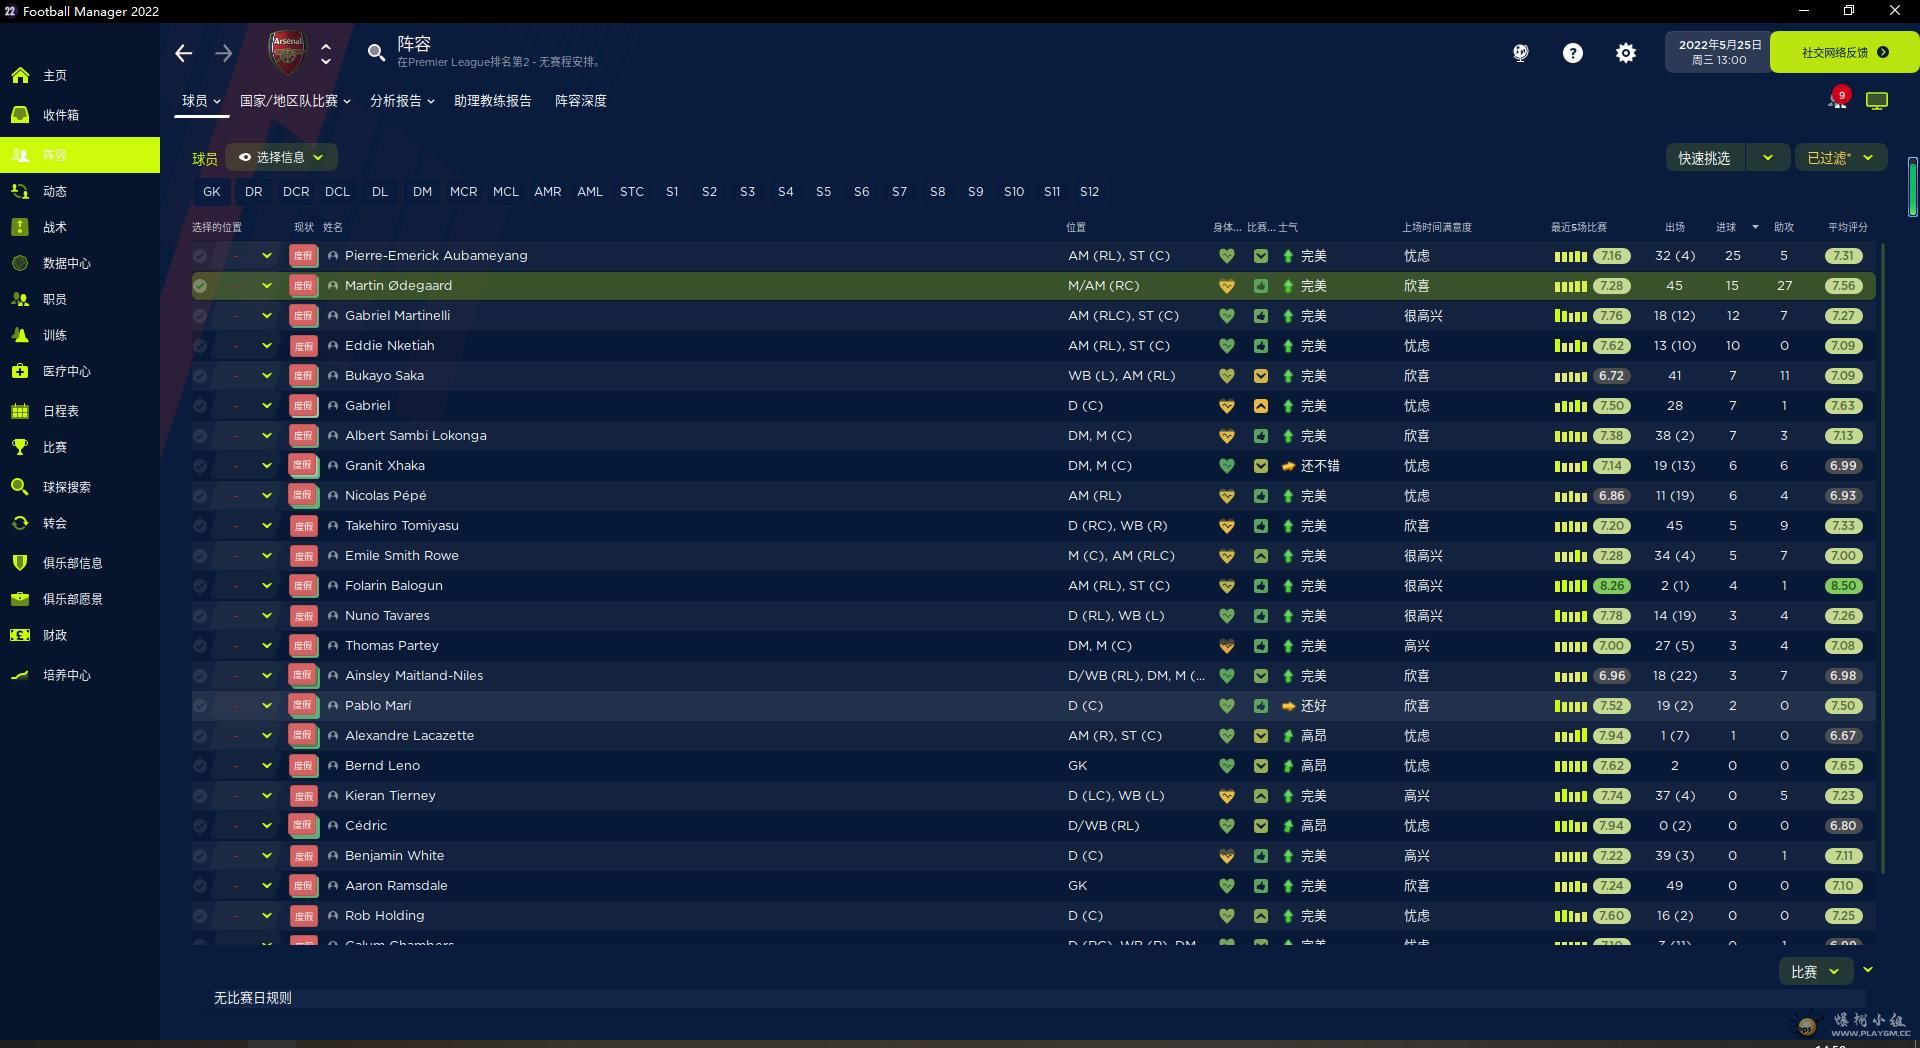This screenshot has height=1048, width=1920.
Task: Open the 比赛 dropdown at bottom right
Action: coord(1815,971)
